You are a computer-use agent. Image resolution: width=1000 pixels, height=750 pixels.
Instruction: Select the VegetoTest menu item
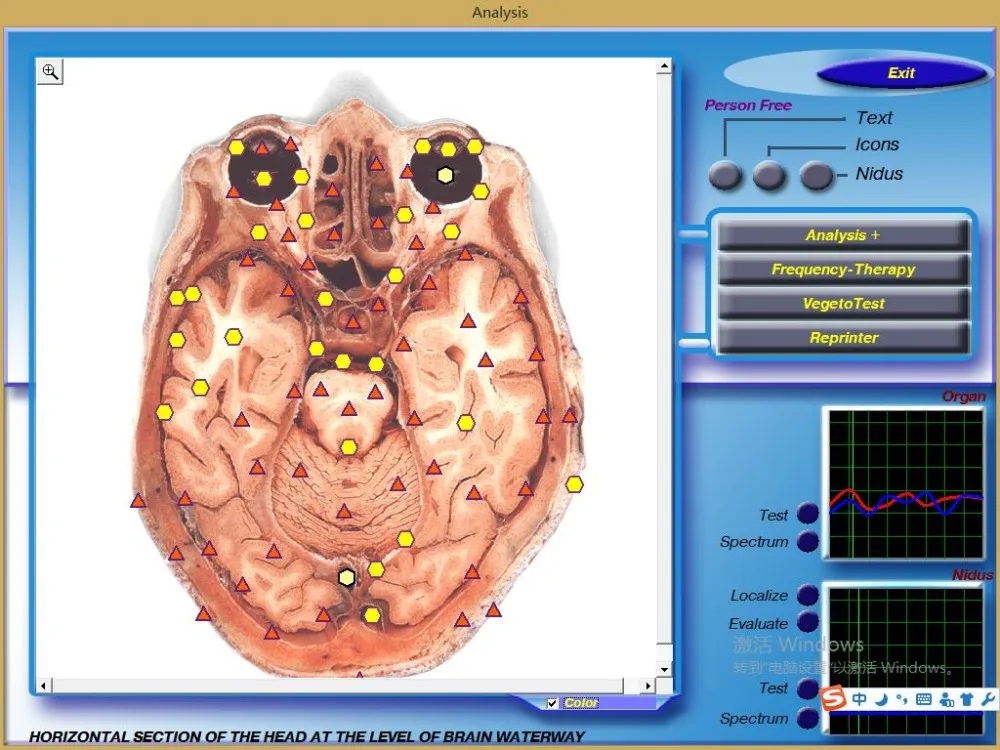(843, 303)
